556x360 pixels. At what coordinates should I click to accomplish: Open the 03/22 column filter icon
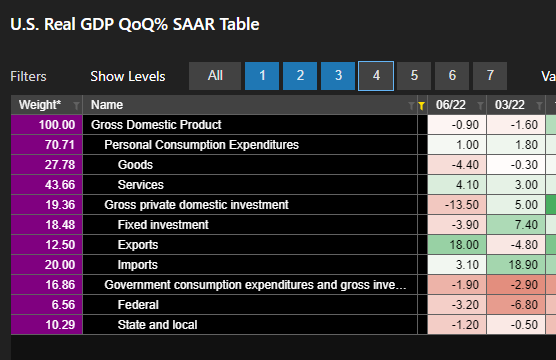click(539, 105)
